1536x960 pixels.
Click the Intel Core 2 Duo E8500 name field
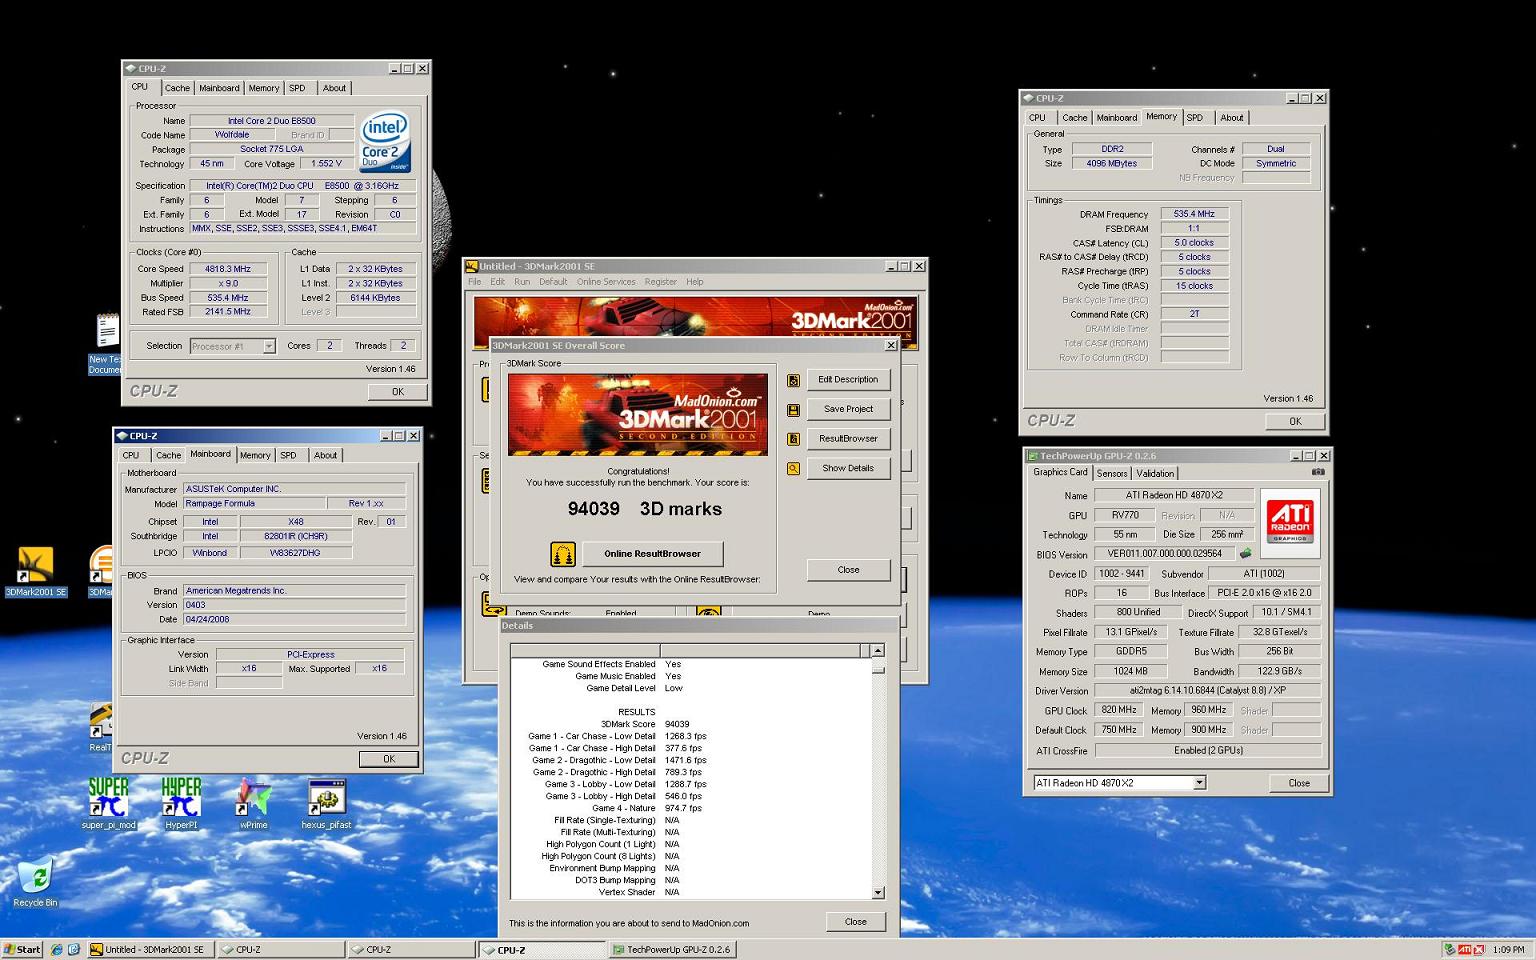271,121
